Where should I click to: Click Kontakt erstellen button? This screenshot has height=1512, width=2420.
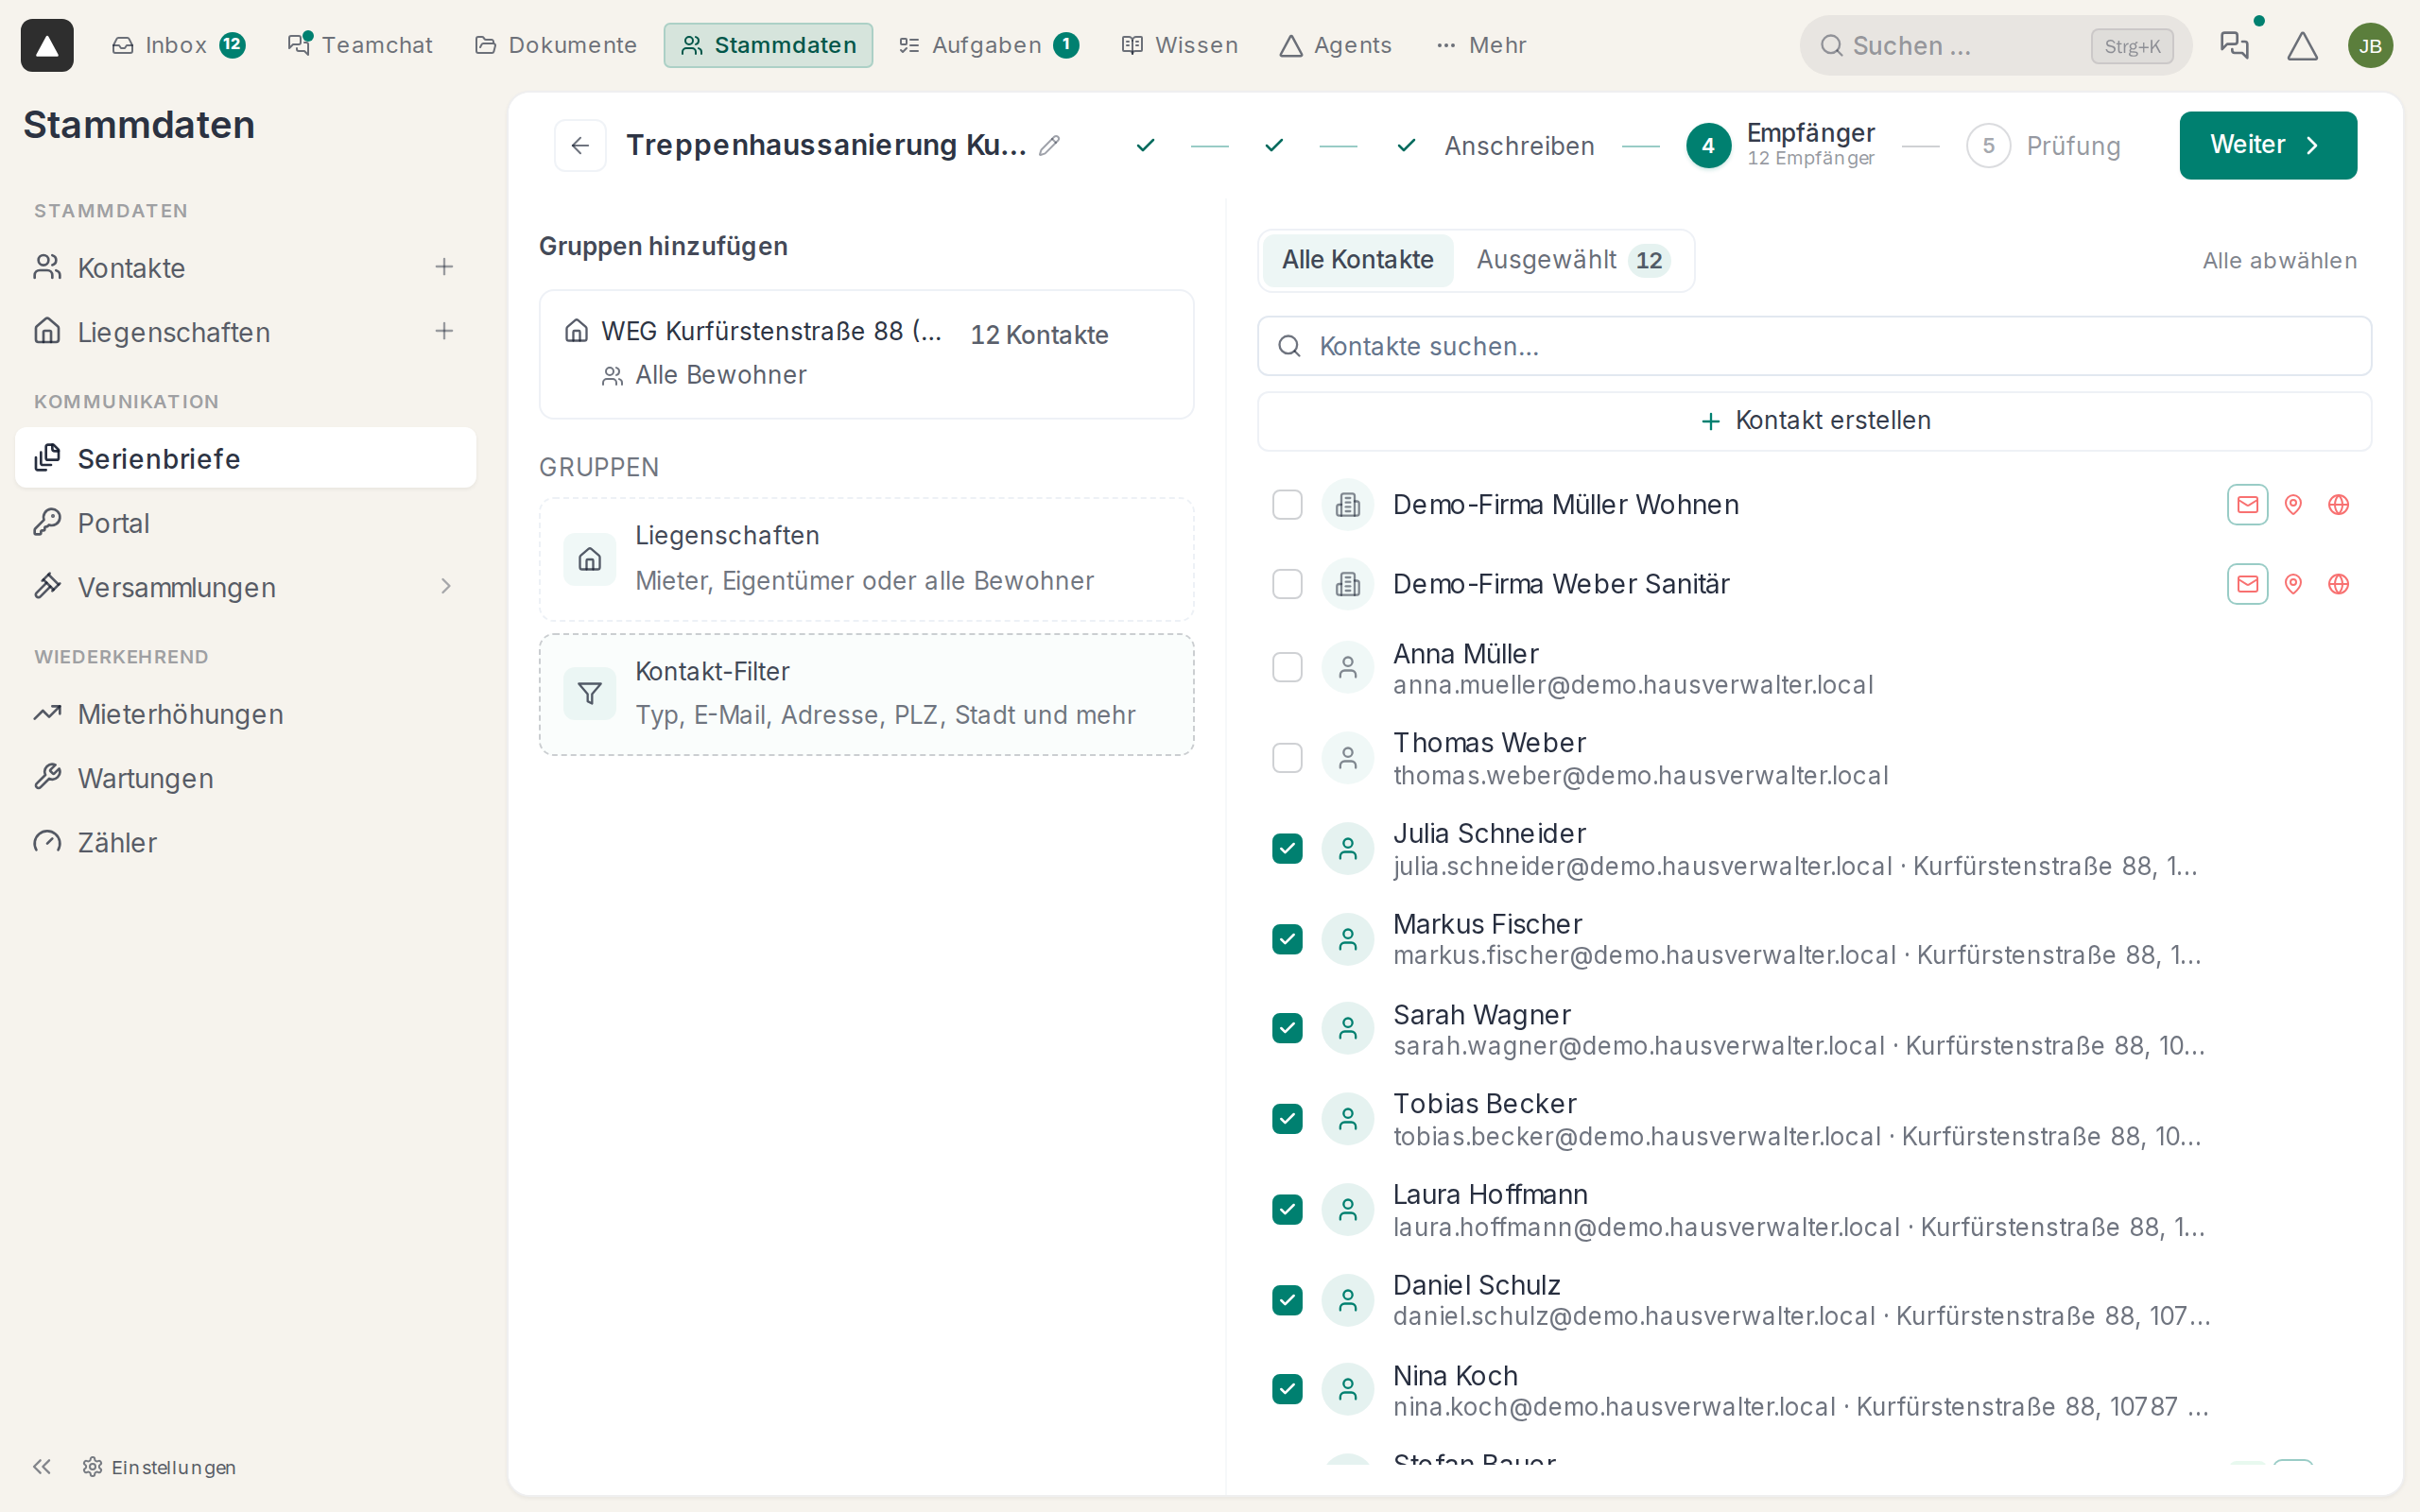(1814, 421)
